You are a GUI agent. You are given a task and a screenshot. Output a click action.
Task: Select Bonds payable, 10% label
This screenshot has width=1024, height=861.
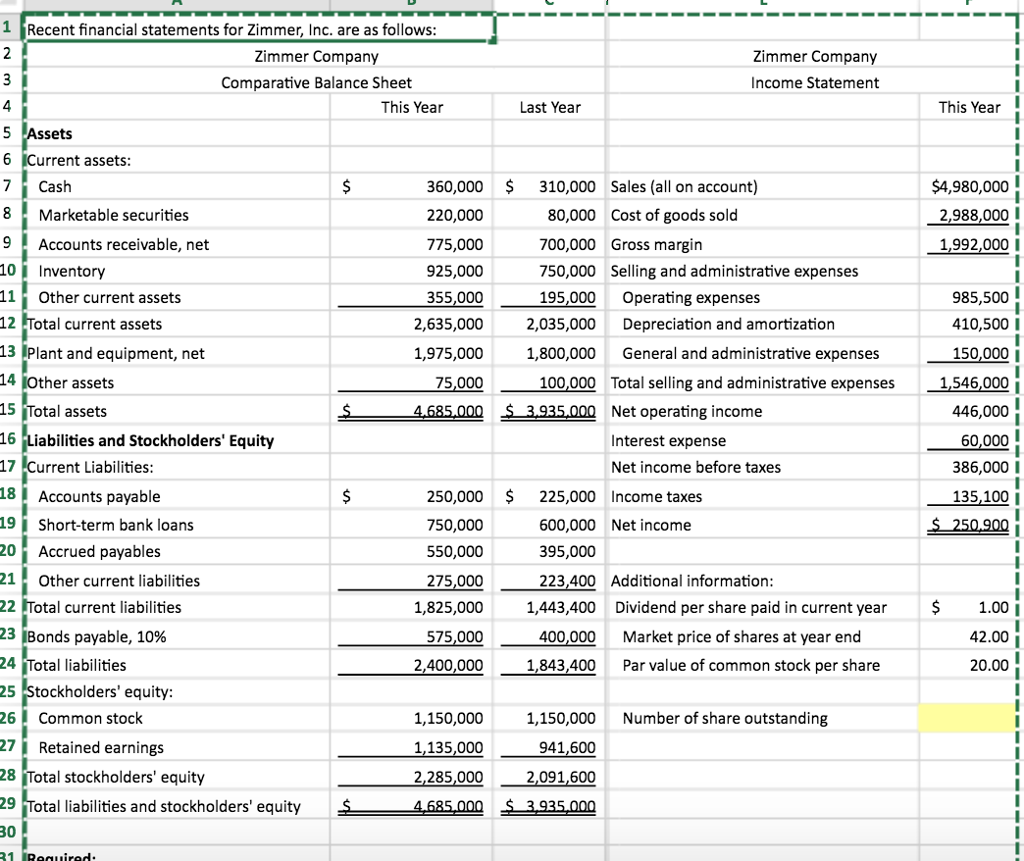[96, 636]
